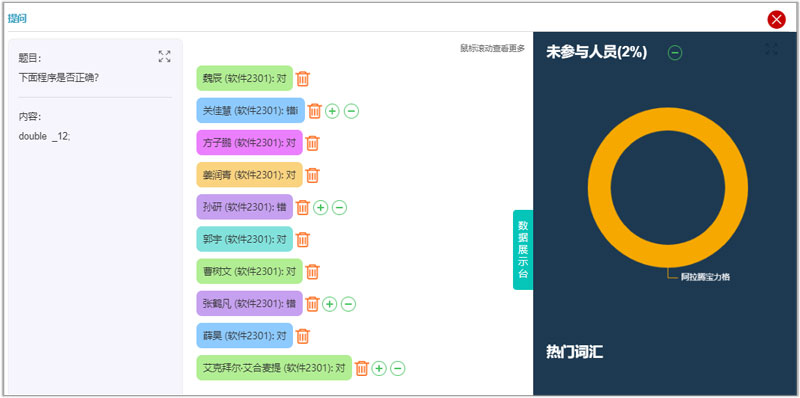The image size is (800, 398).
Task: Delete the answer from 郭宇
Action: (x=303, y=239)
